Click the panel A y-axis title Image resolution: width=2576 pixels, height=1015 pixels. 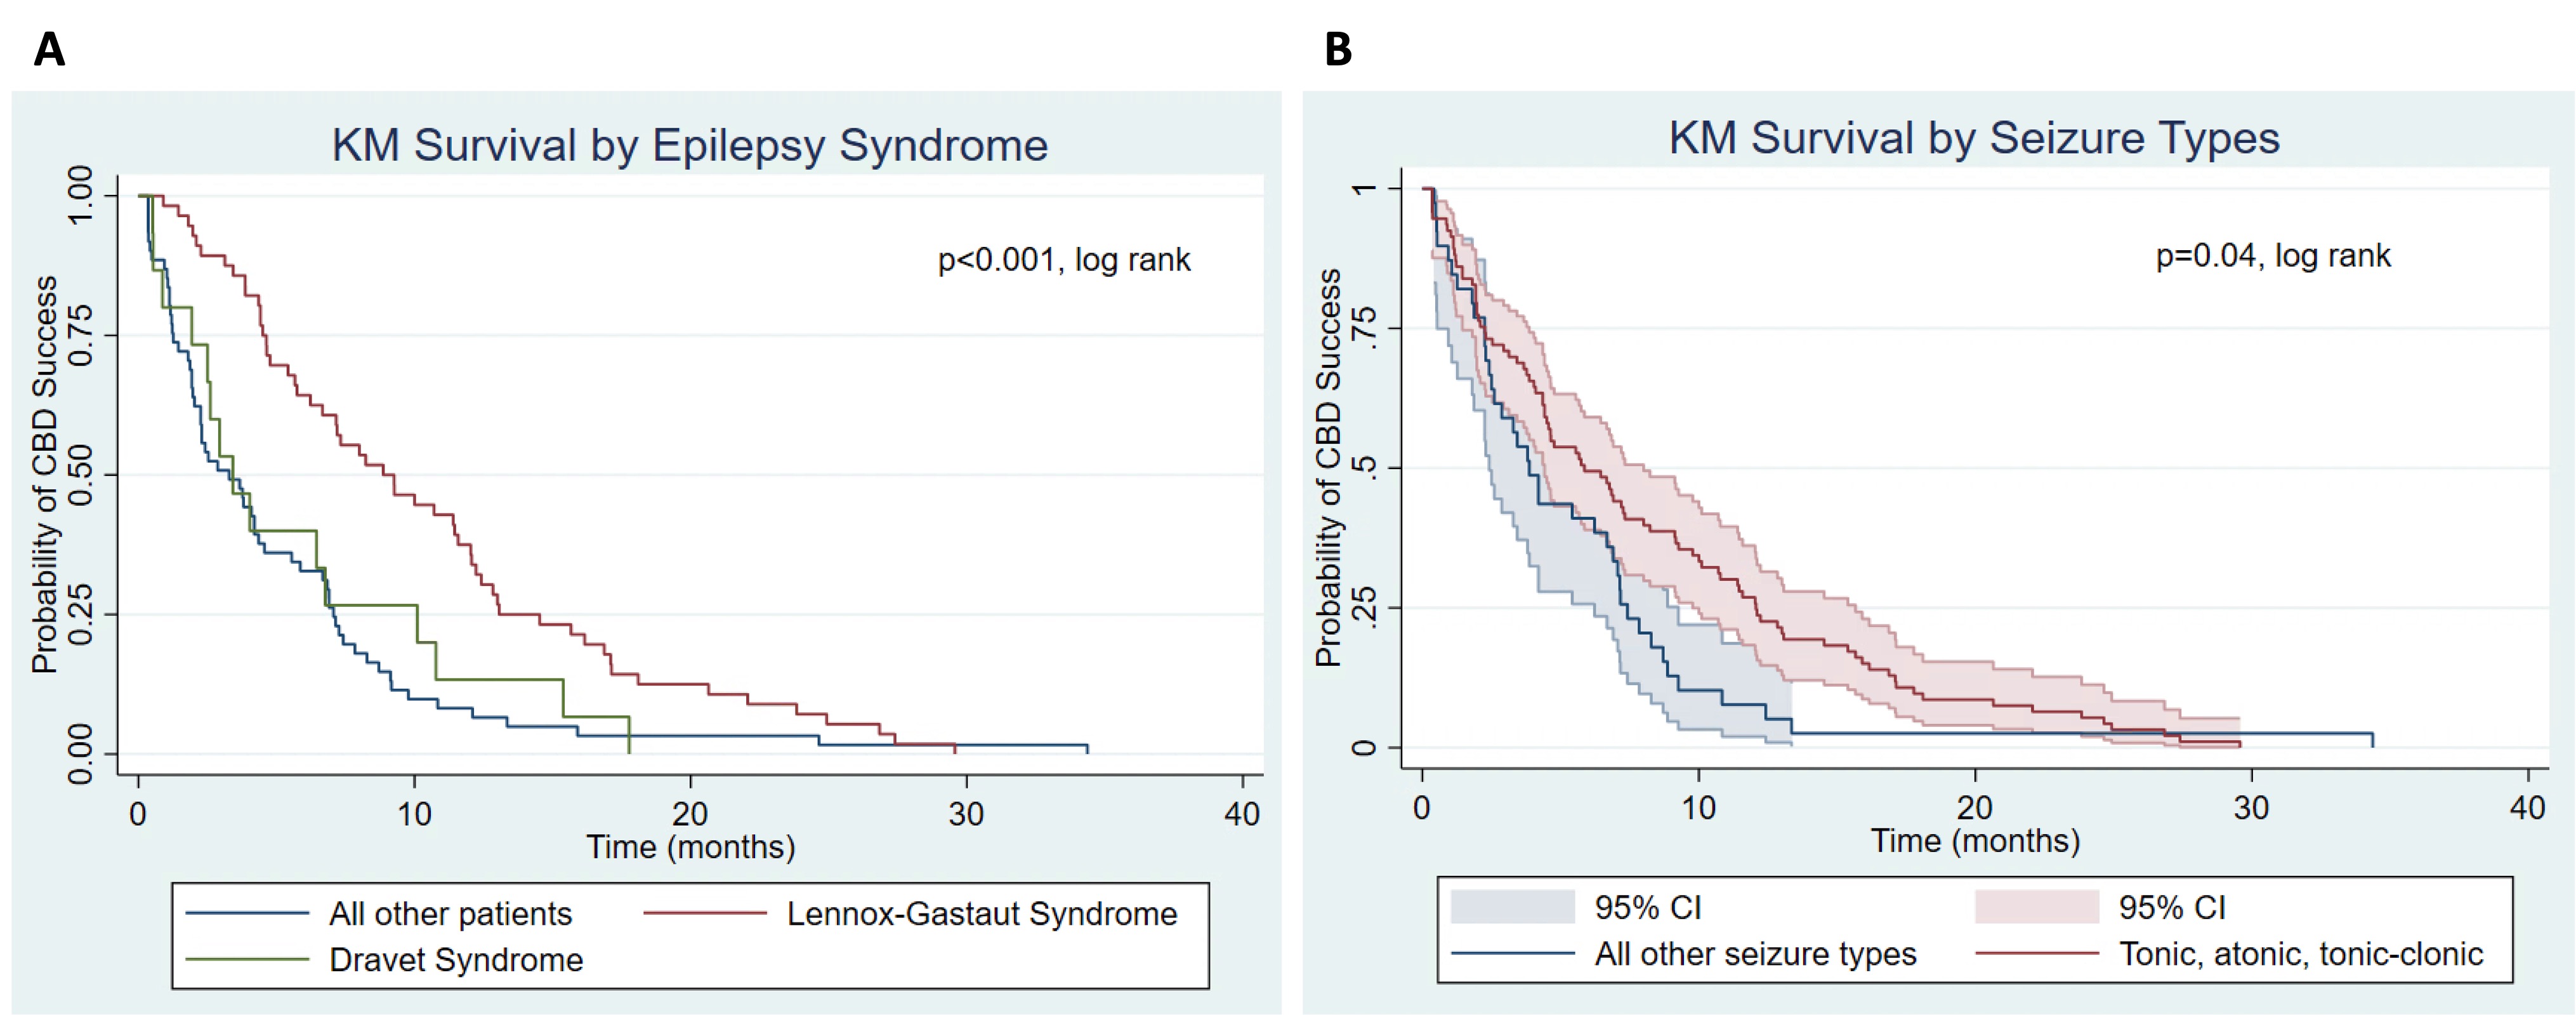[x=44, y=475]
